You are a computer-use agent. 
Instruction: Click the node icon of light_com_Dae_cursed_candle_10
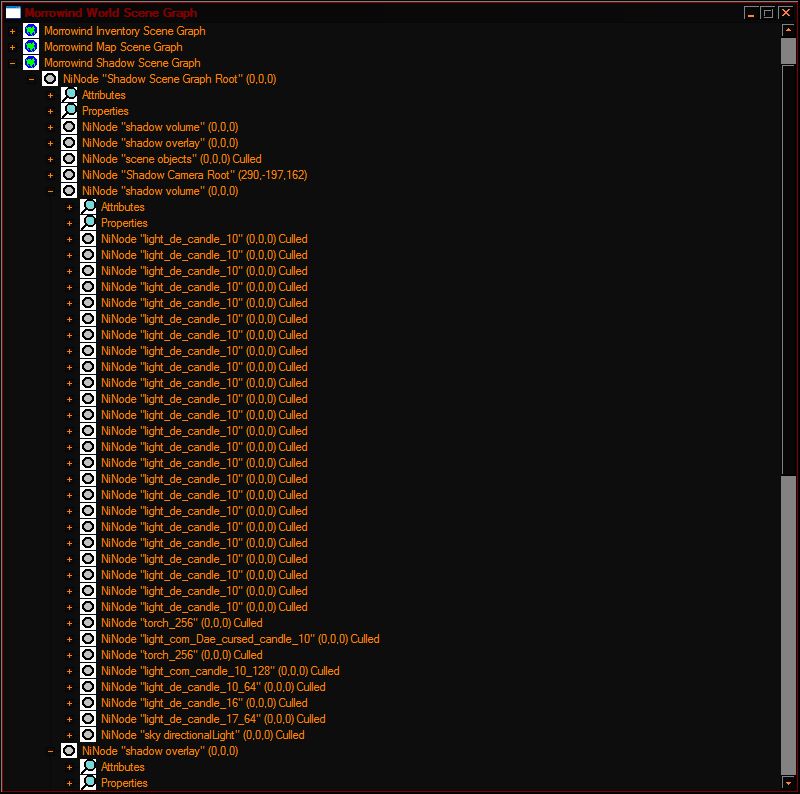pyautogui.click(x=88, y=639)
